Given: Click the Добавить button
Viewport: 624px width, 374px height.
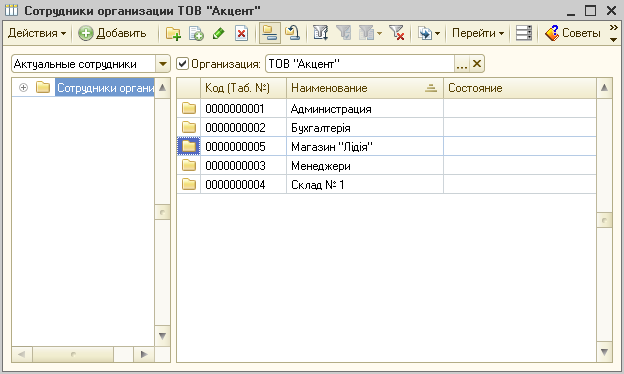Looking at the screenshot, I should (x=112, y=33).
